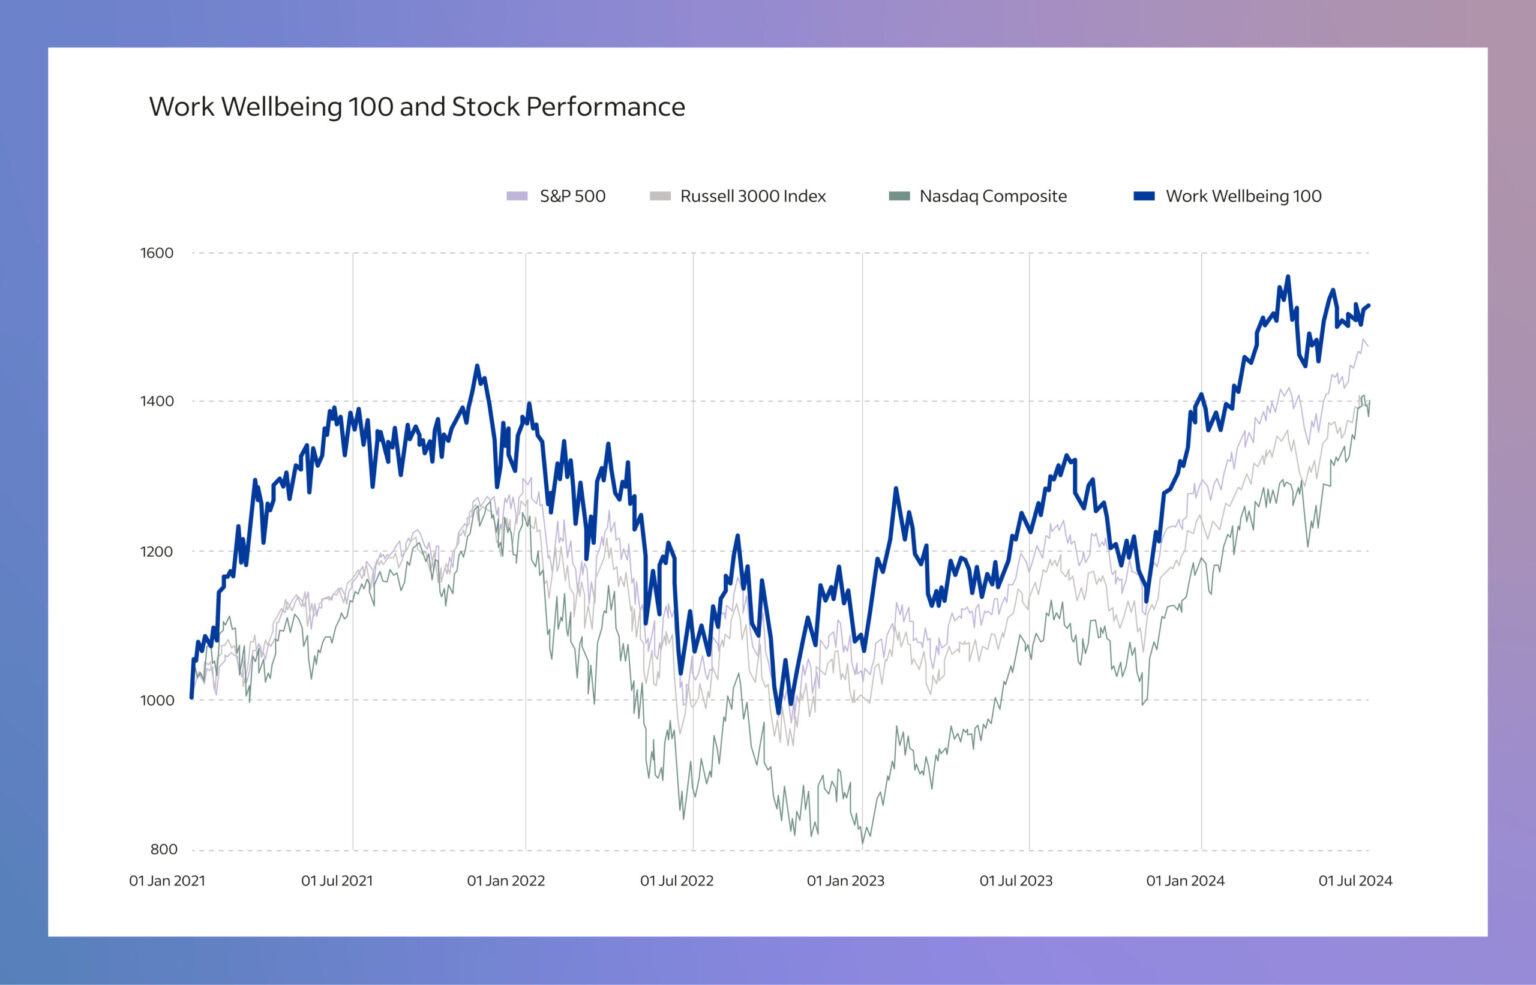
Task: Select the 1400 y-axis label
Action: [x=157, y=401]
